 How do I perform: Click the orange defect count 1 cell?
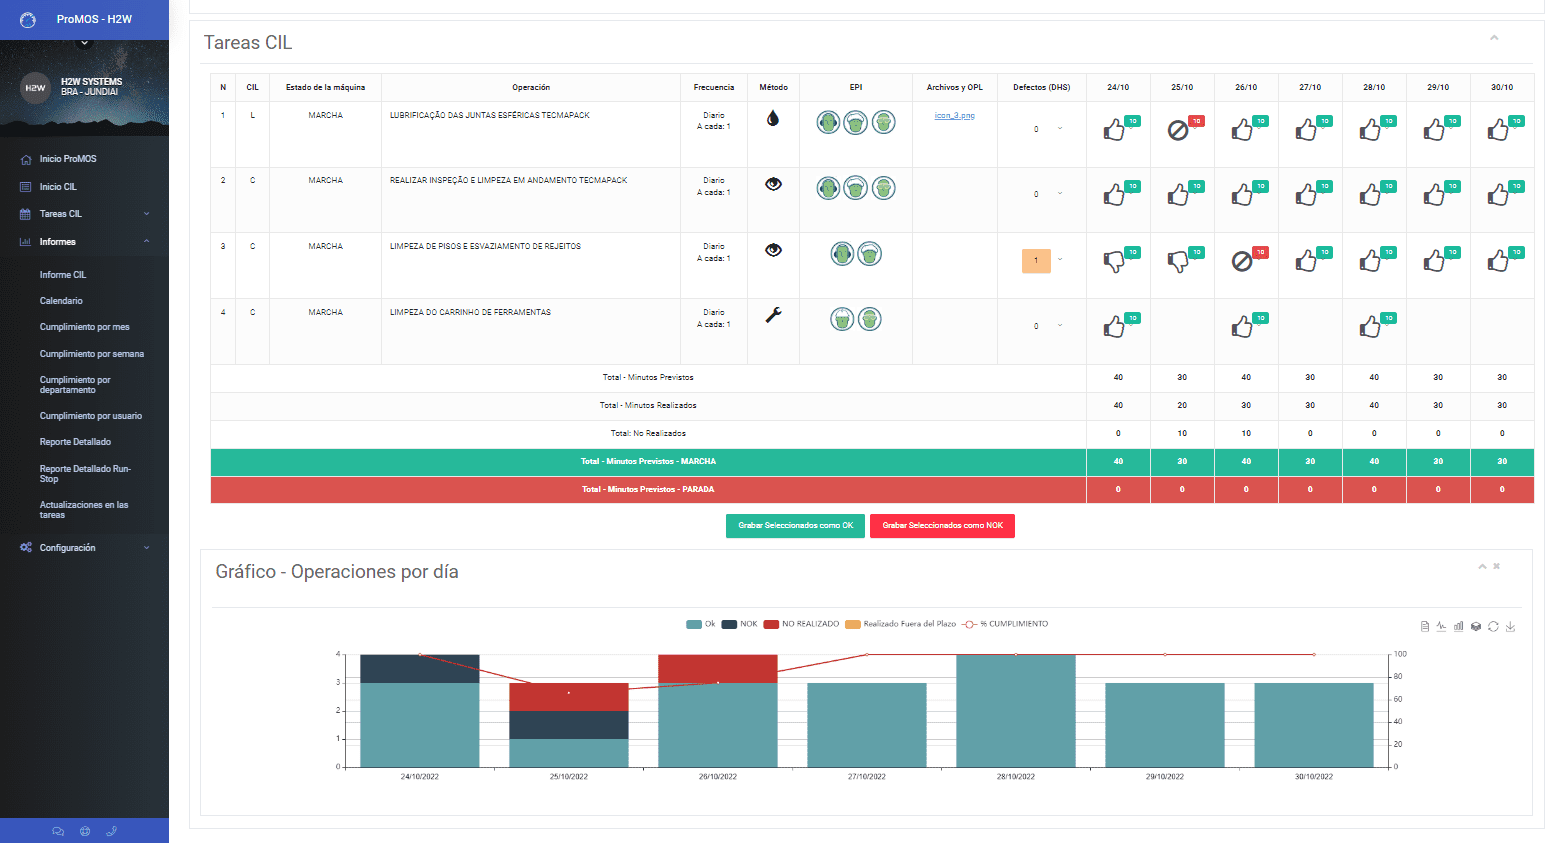1036,261
